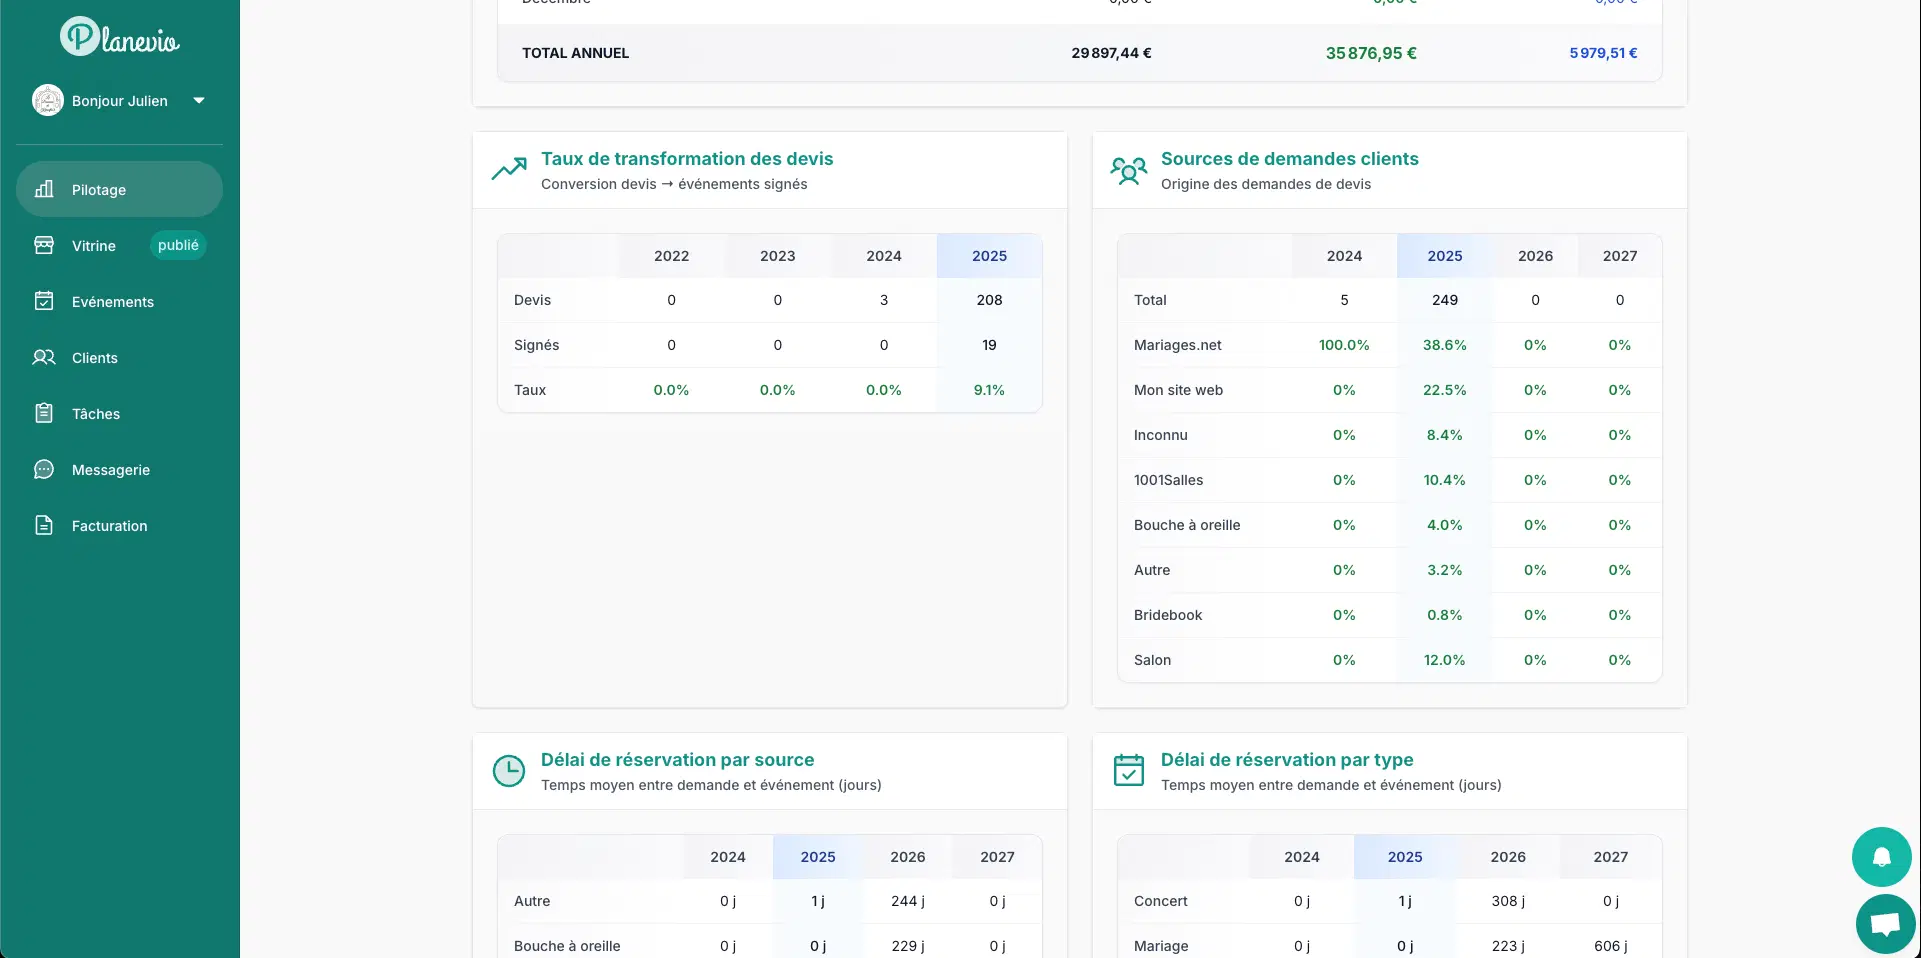Click the Facturation document icon
This screenshot has height=958, width=1921.
pos(44,525)
